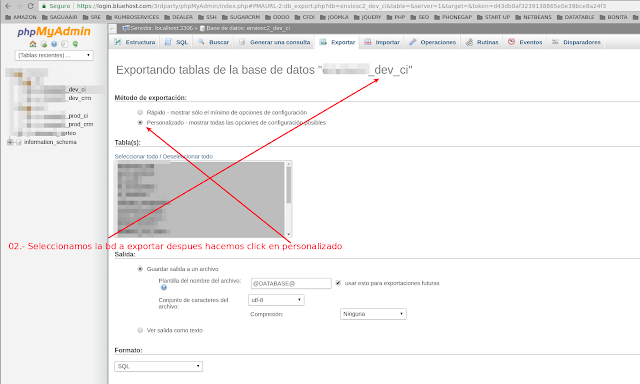640x384 pixels.
Task: Open the Operaciones tab
Action: point(433,42)
